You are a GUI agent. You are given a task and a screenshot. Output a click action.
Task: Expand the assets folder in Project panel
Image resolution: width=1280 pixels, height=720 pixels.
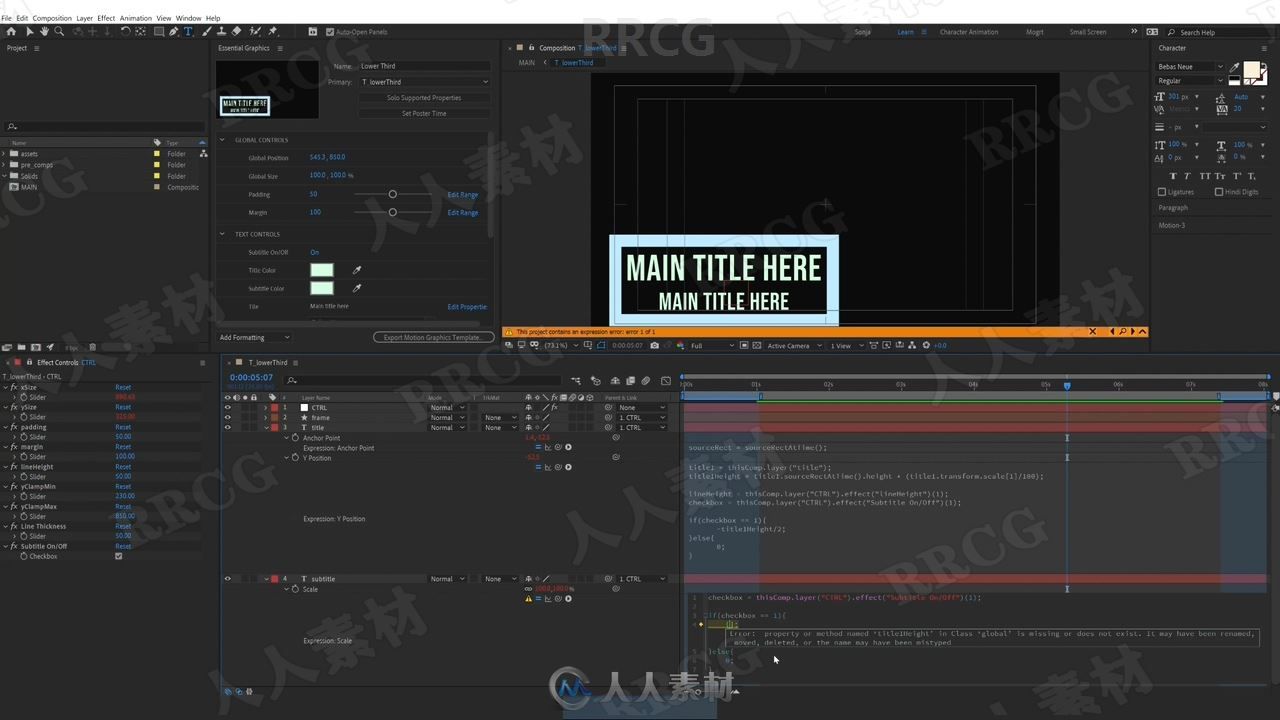pos(4,154)
